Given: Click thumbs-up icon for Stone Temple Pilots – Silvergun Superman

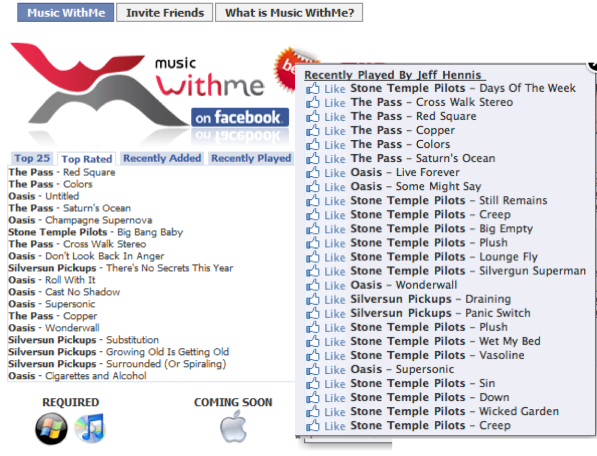Looking at the screenshot, I should [x=313, y=272].
